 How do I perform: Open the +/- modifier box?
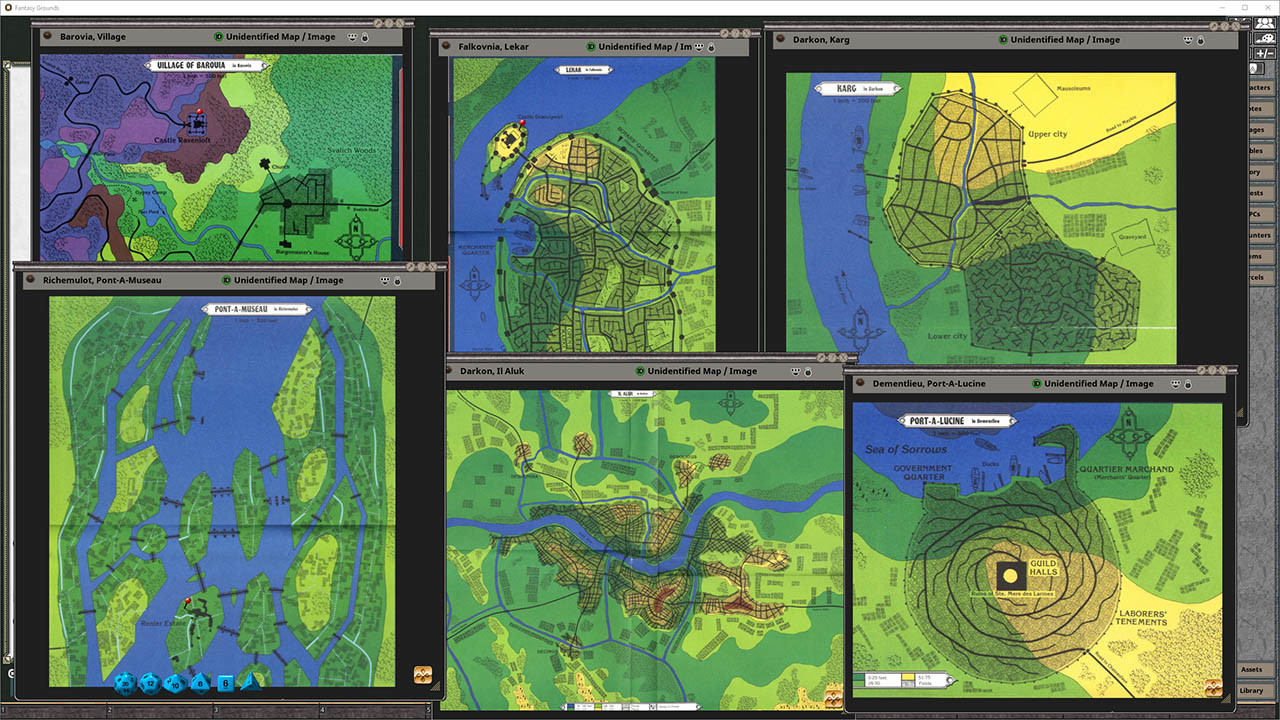(x=1264, y=53)
